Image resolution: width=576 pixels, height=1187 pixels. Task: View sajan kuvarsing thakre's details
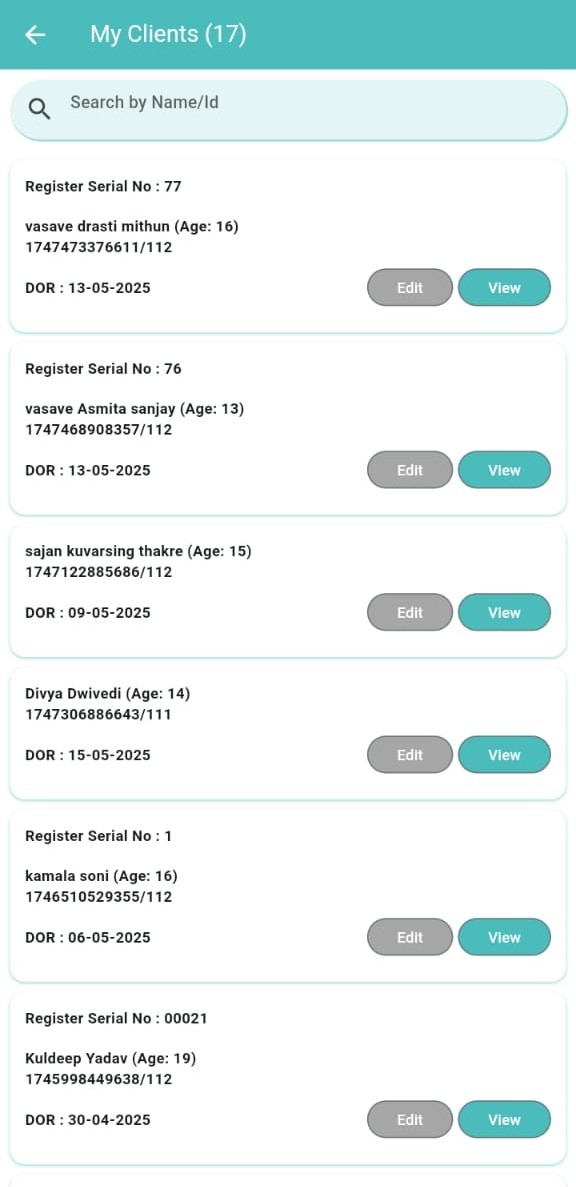[x=504, y=612]
